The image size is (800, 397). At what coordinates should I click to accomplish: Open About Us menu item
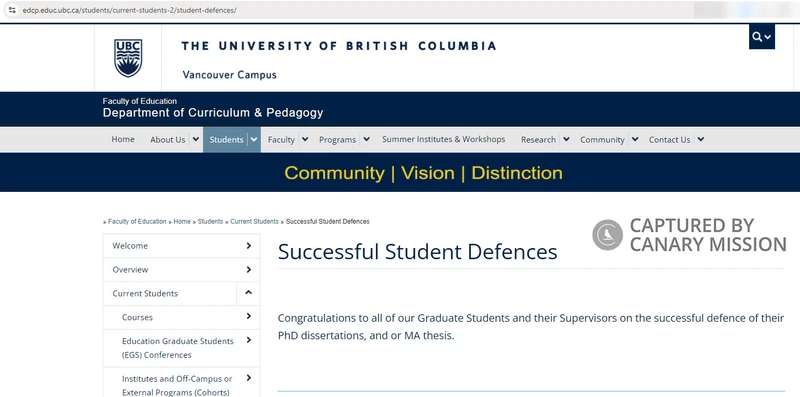pos(167,139)
